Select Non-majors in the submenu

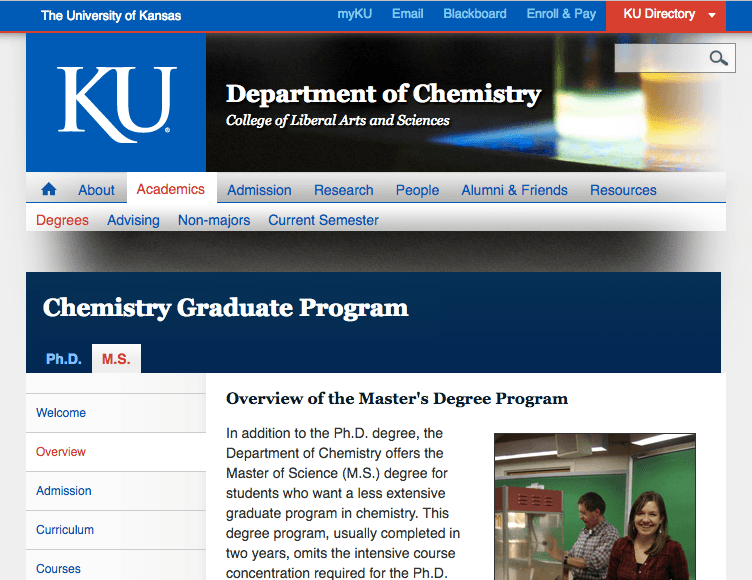point(214,220)
